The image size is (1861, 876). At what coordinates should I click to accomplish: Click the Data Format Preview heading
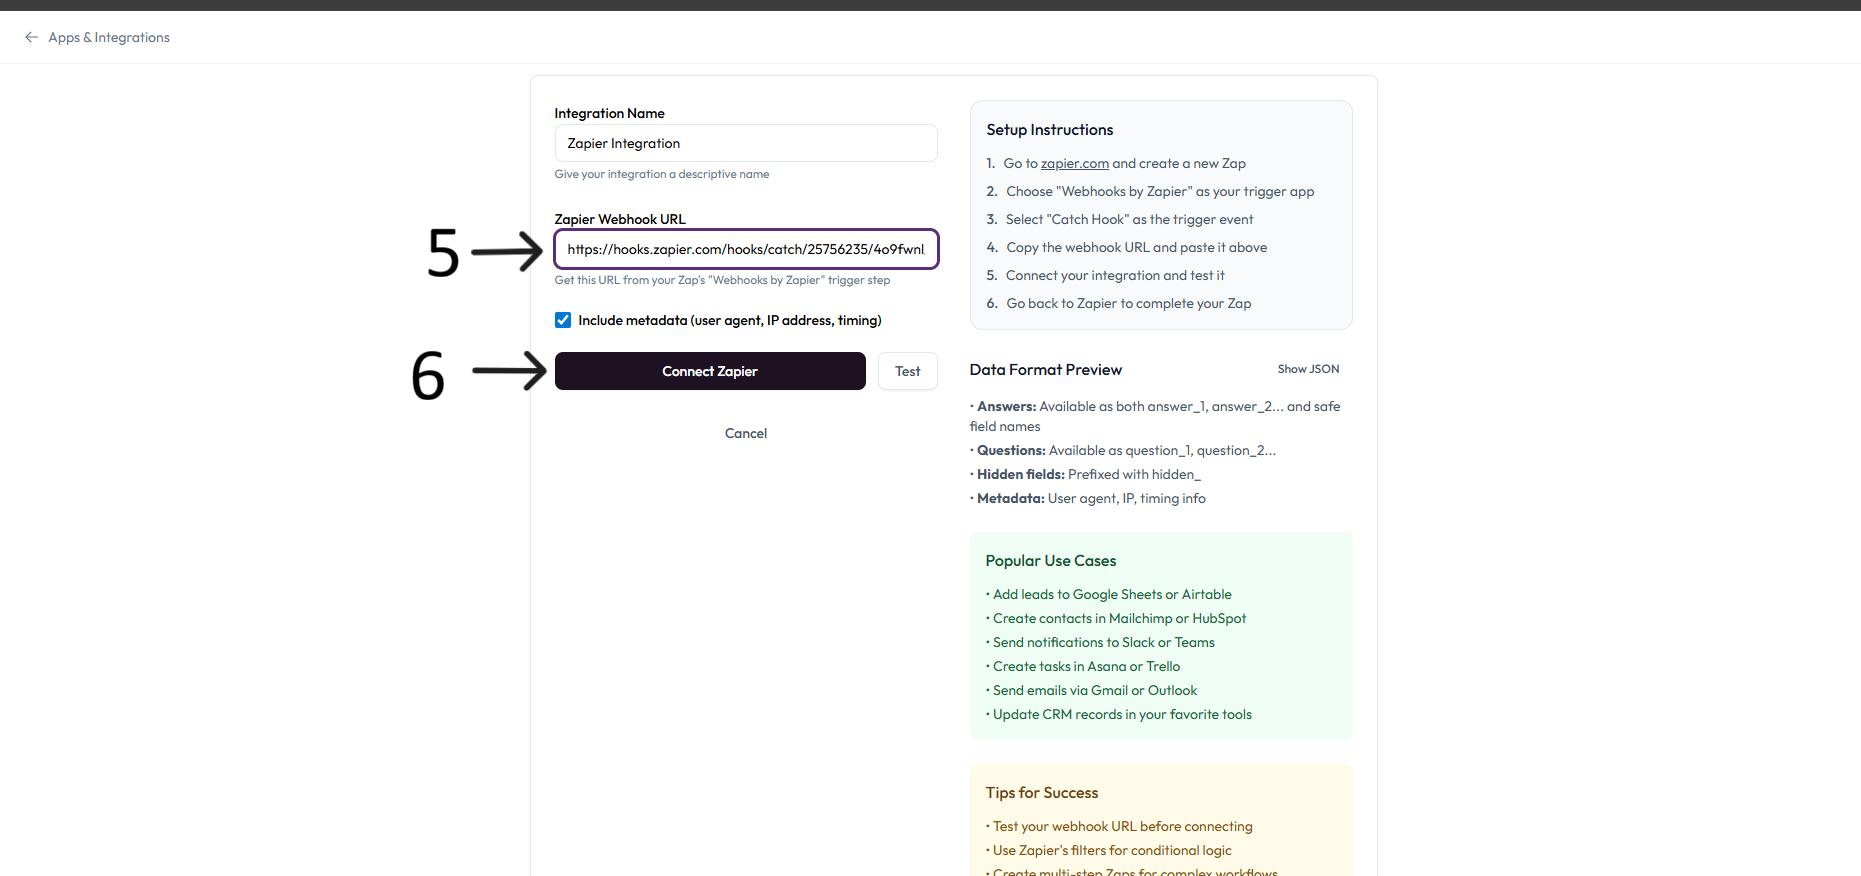1046,370
